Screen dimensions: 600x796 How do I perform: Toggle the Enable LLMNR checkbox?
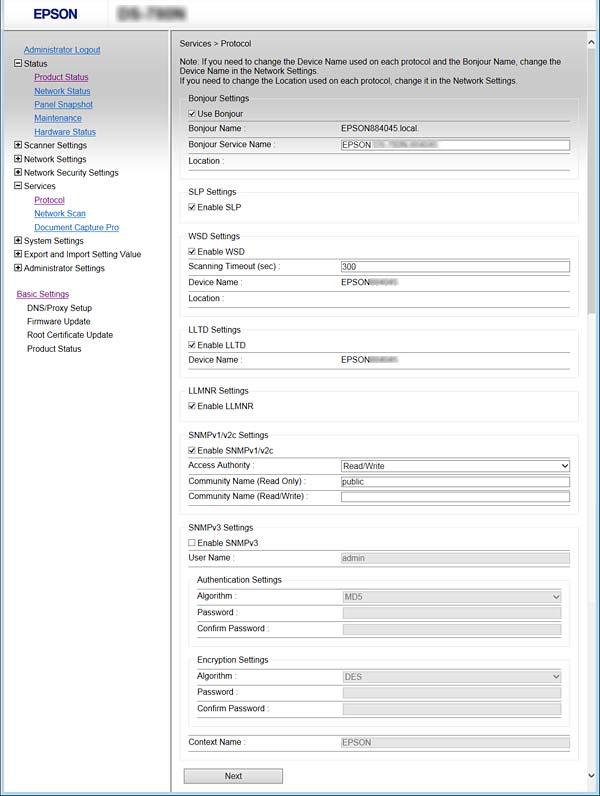tap(192, 406)
